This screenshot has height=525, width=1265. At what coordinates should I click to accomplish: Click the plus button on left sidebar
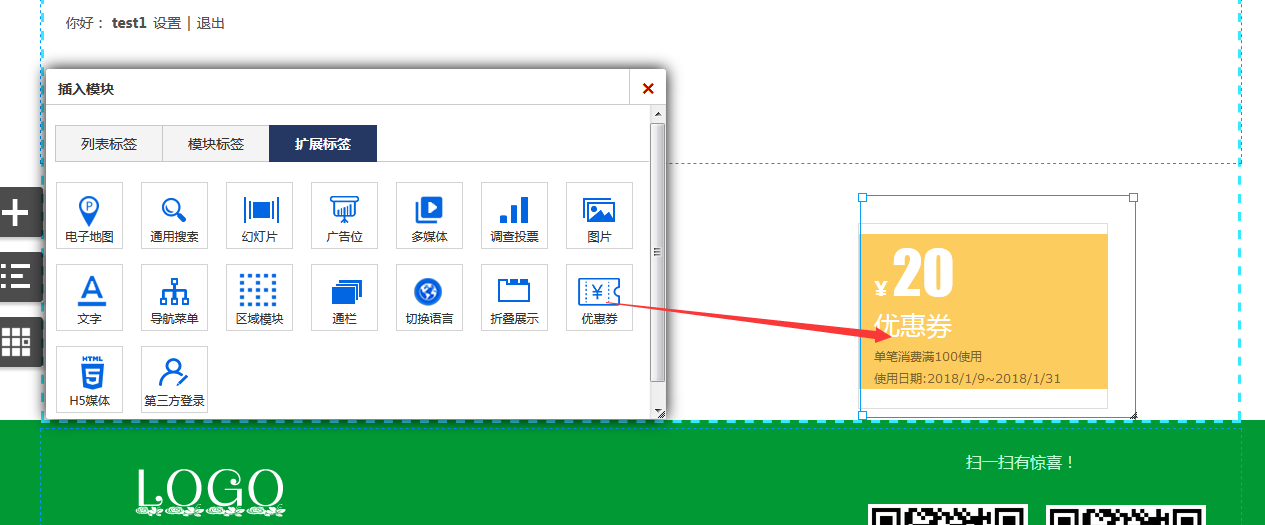18,212
